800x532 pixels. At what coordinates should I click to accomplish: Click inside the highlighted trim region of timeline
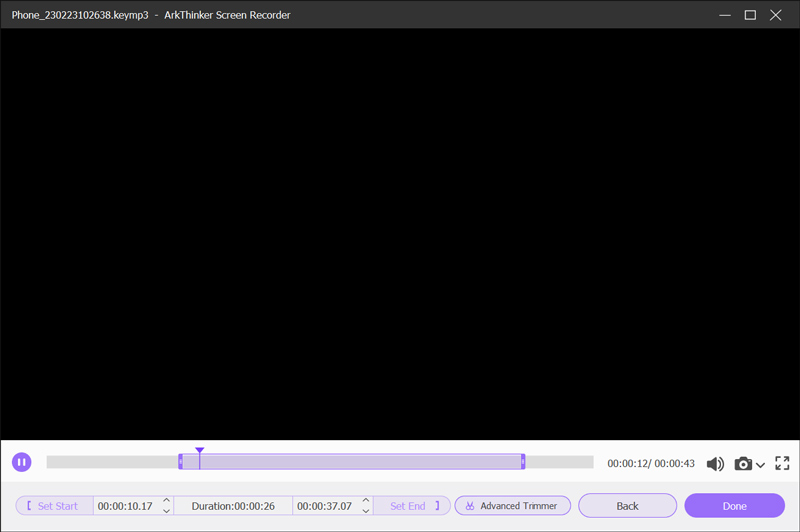click(352, 462)
